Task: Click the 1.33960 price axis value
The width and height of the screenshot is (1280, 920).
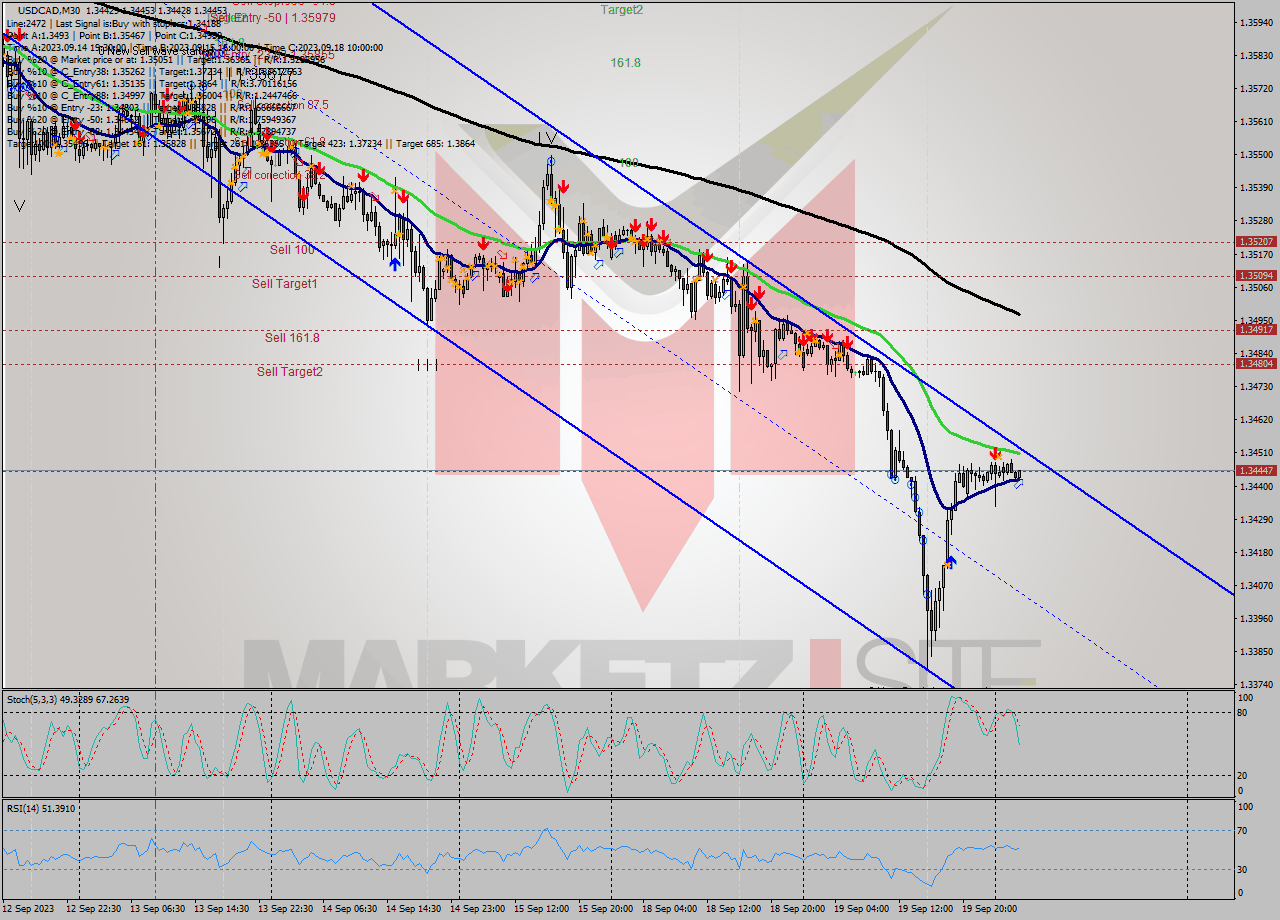Action: point(1256,618)
